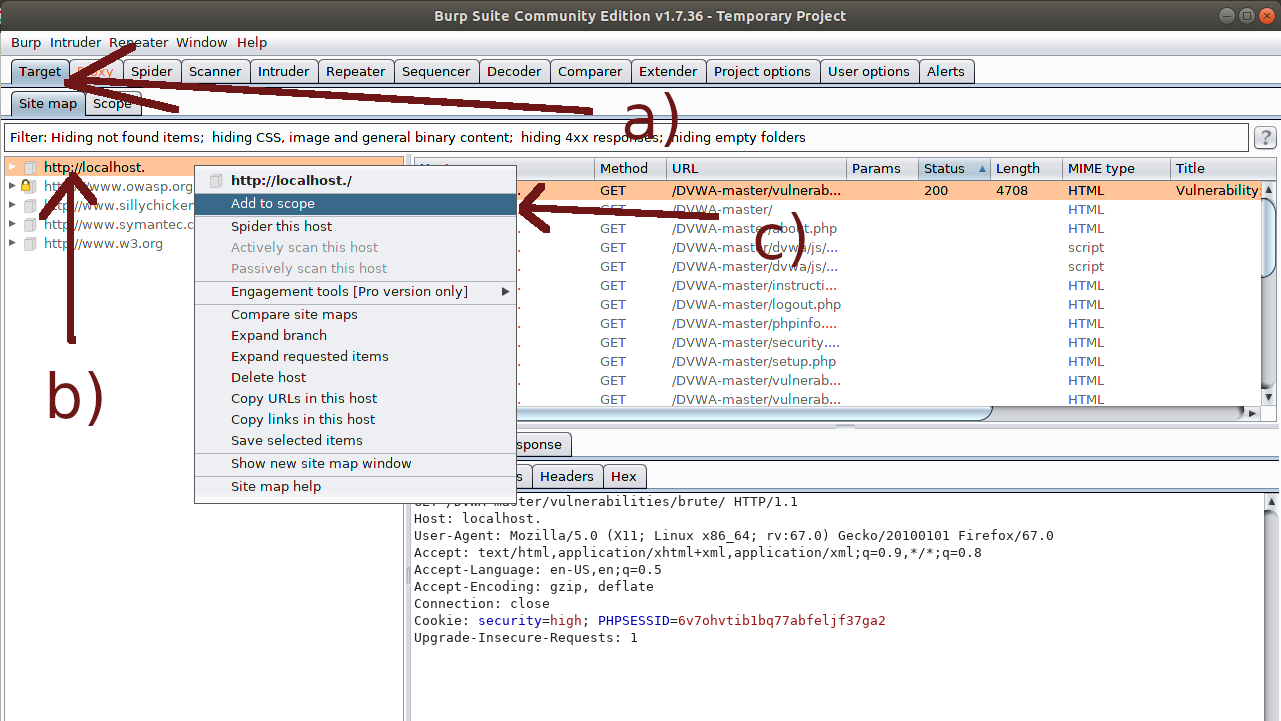Sort the table by MIME type column
Viewport: 1281px width, 721px height.
[1117, 169]
